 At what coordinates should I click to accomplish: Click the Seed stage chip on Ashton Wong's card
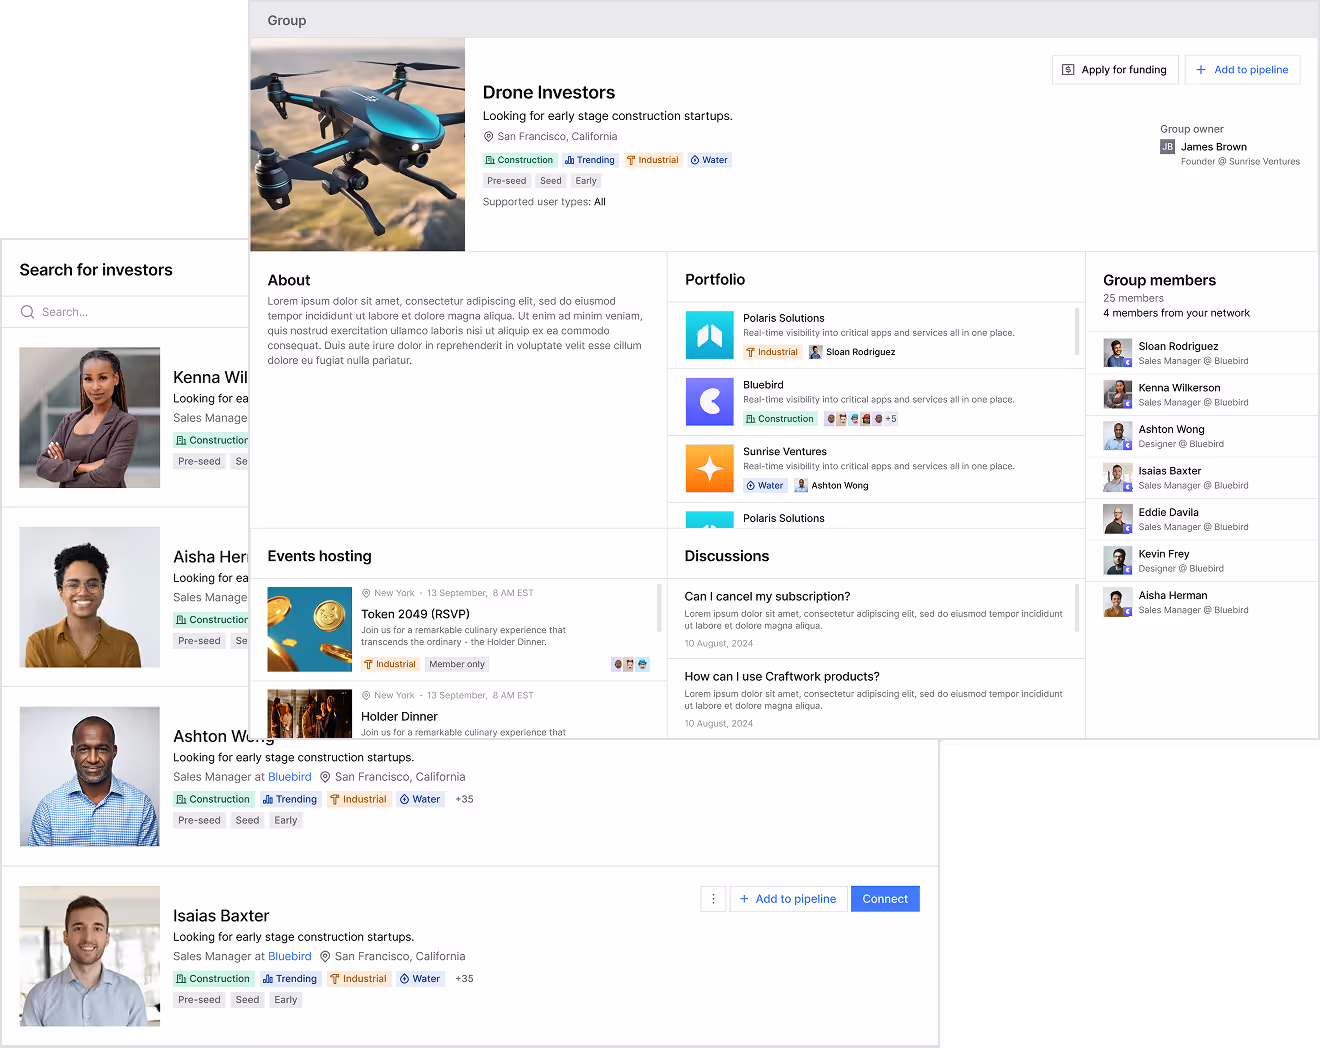point(248,821)
